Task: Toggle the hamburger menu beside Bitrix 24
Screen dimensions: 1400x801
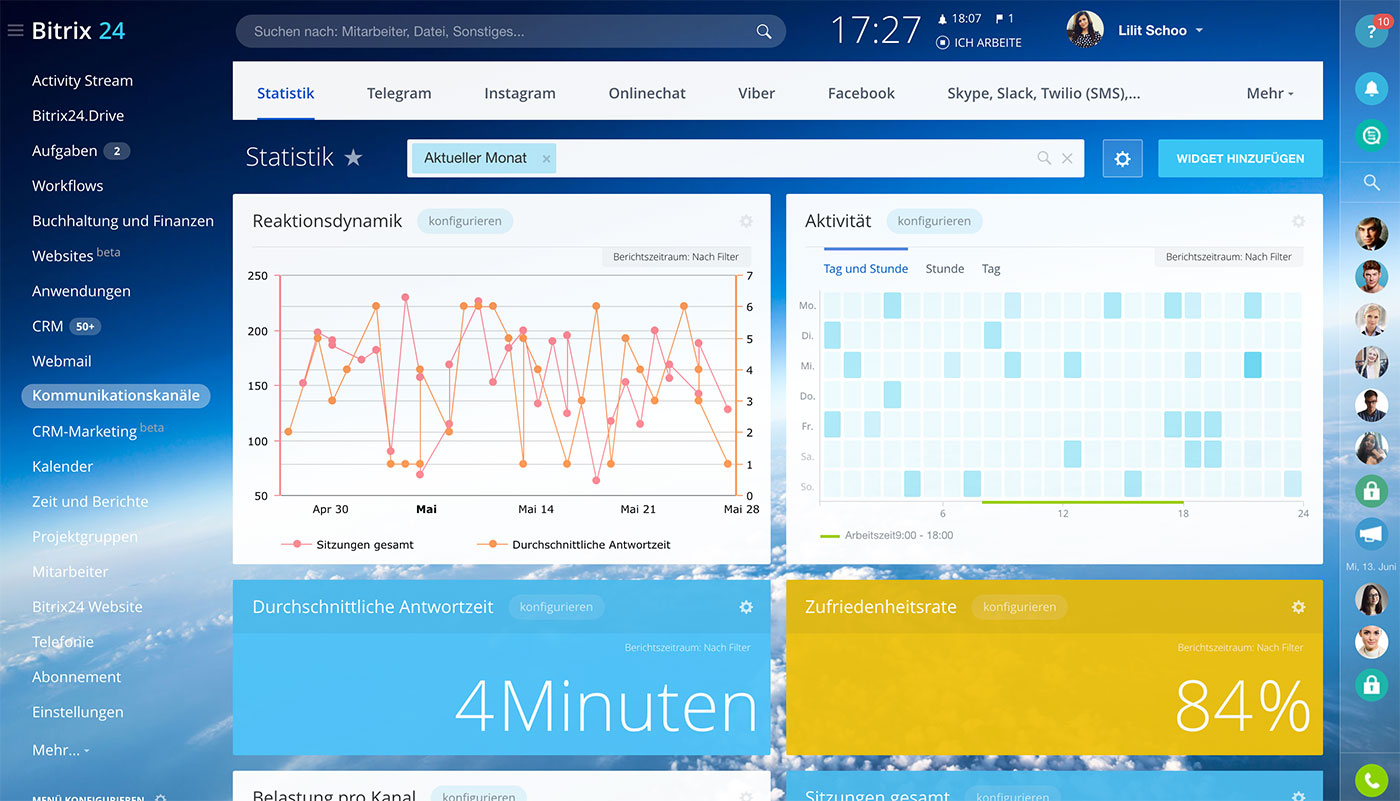Action: pyautogui.click(x=15, y=30)
